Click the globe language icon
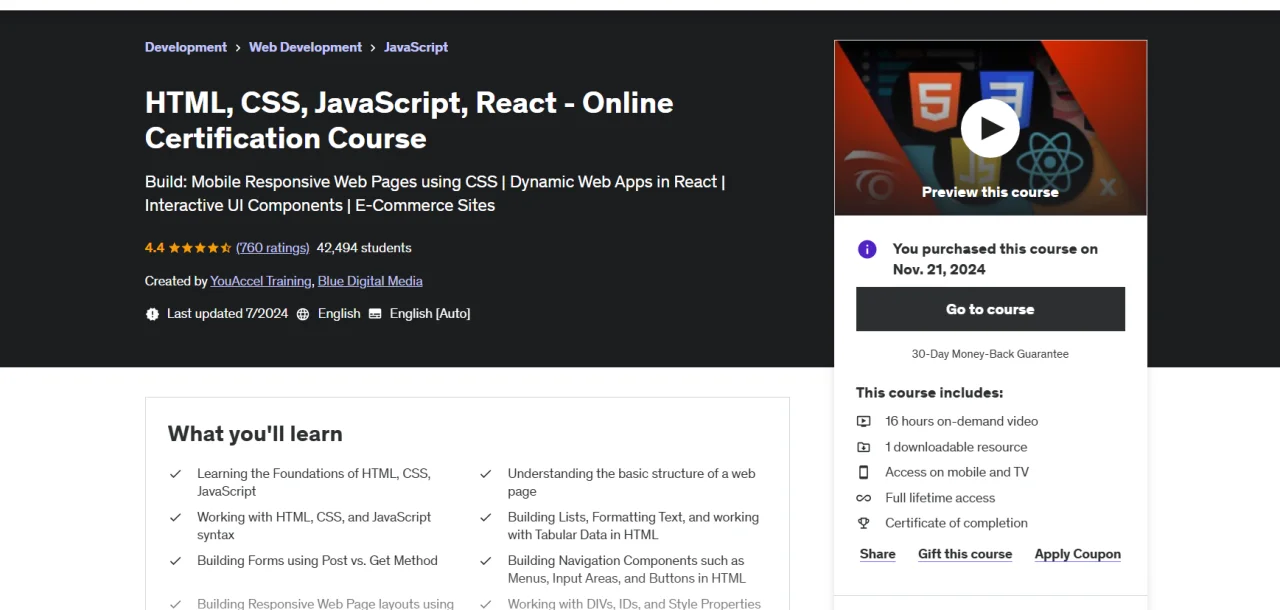Image resolution: width=1280 pixels, height=610 pixels. point(303,314)
